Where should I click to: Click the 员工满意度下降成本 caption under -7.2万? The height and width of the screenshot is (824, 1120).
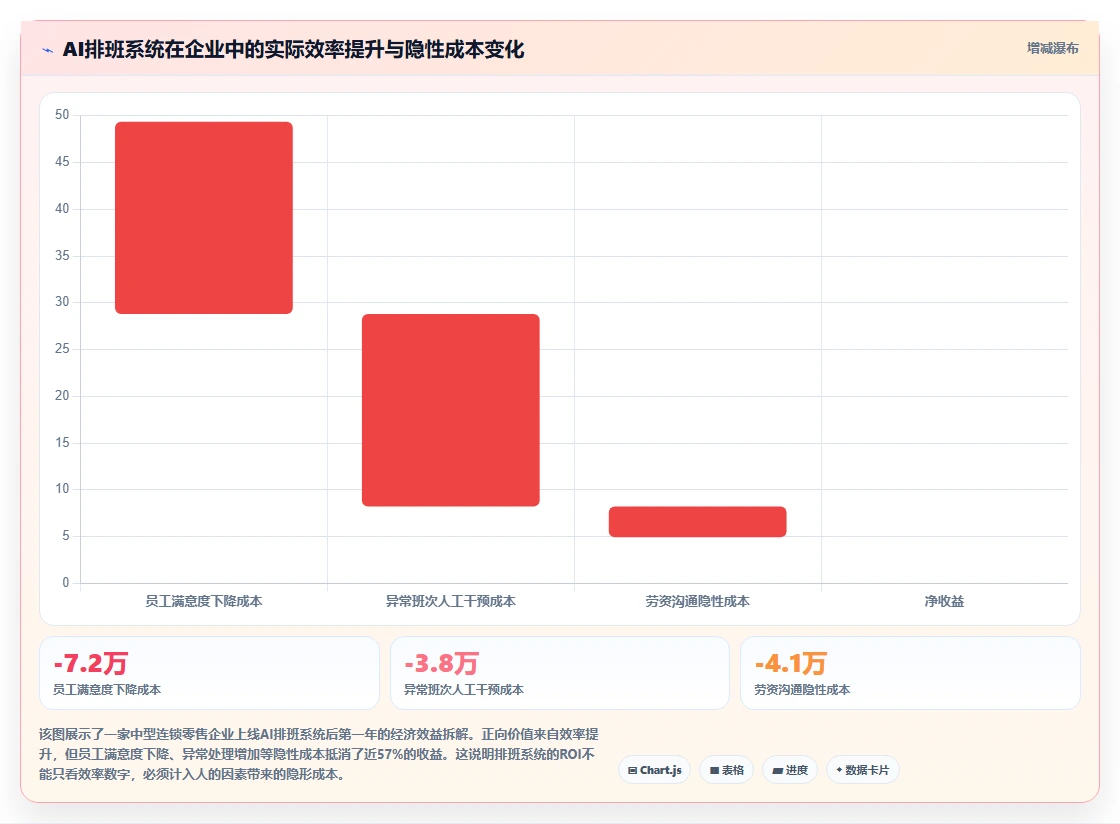107,690
